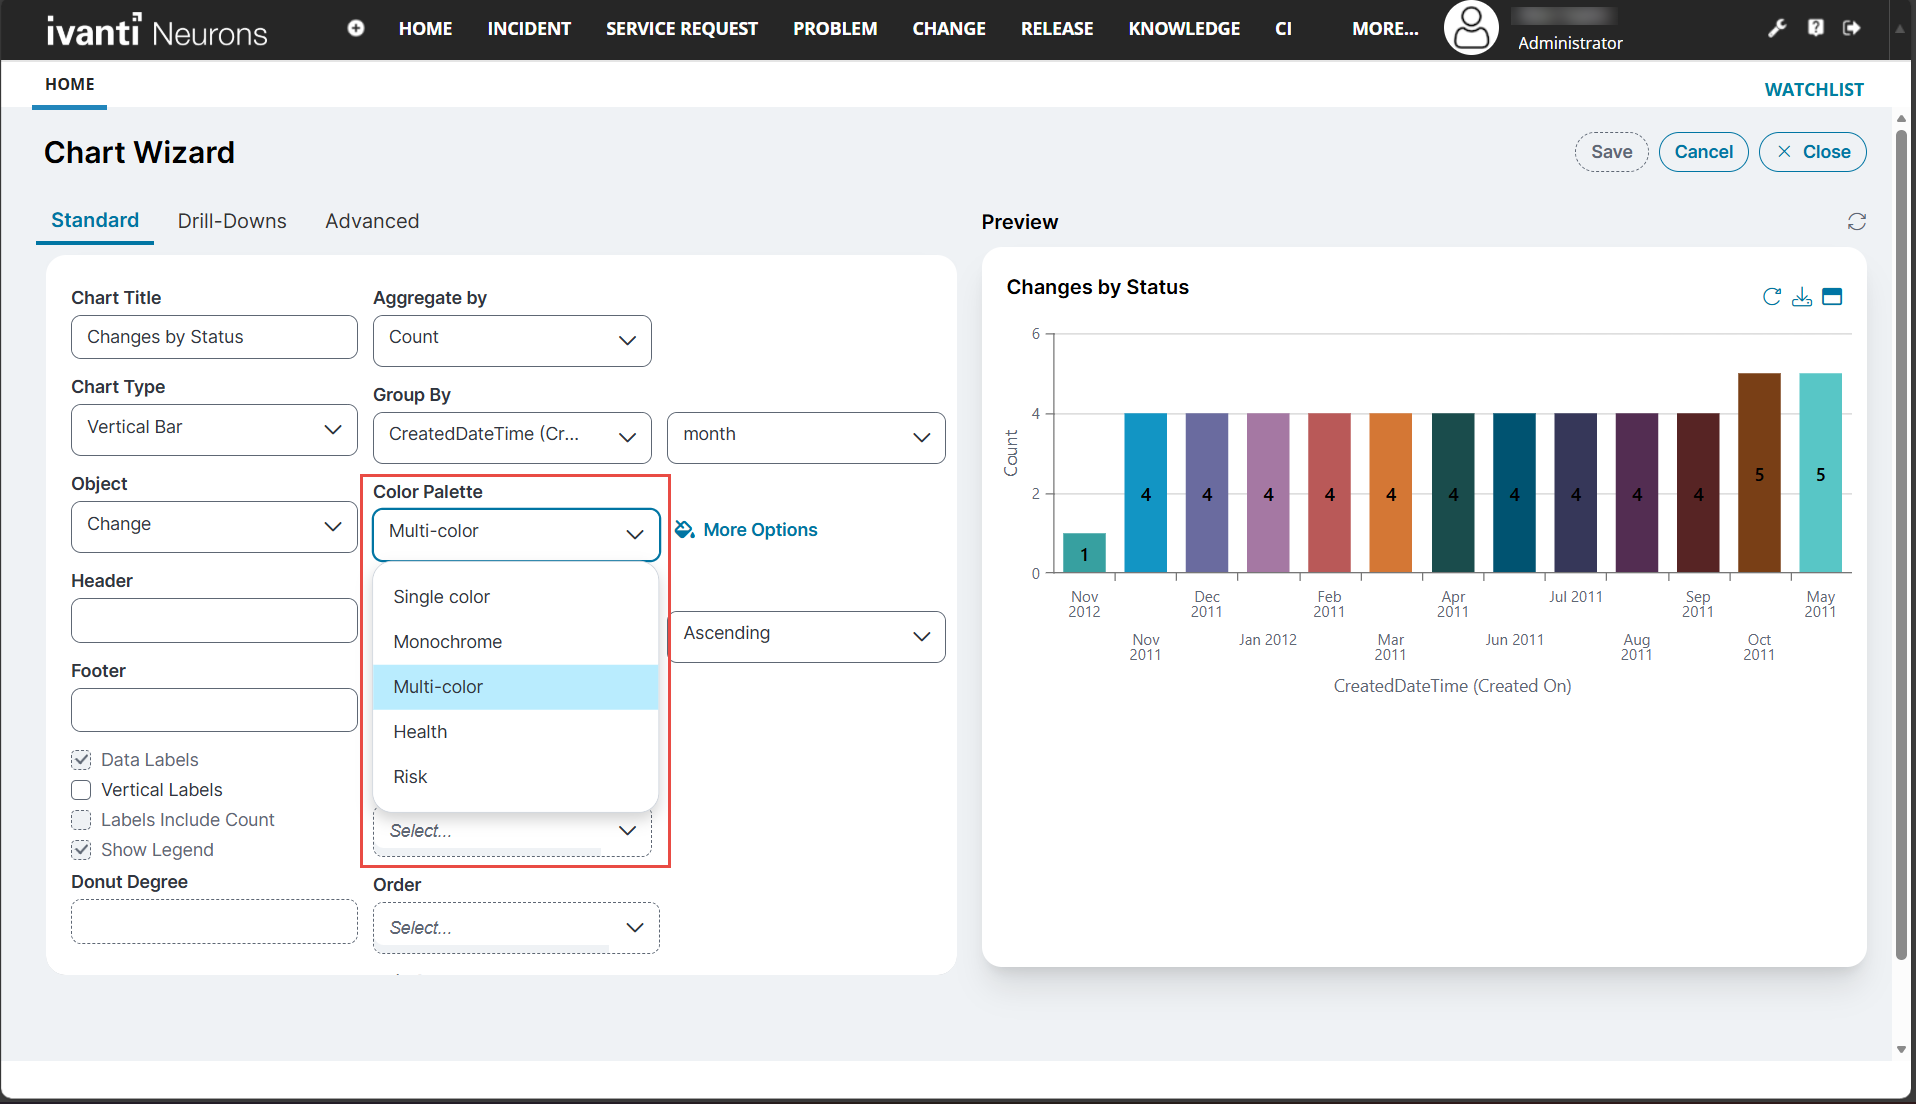Click the Administrator user avatar
This screenshot has height=1104, width=1916.
point(1470,29)
